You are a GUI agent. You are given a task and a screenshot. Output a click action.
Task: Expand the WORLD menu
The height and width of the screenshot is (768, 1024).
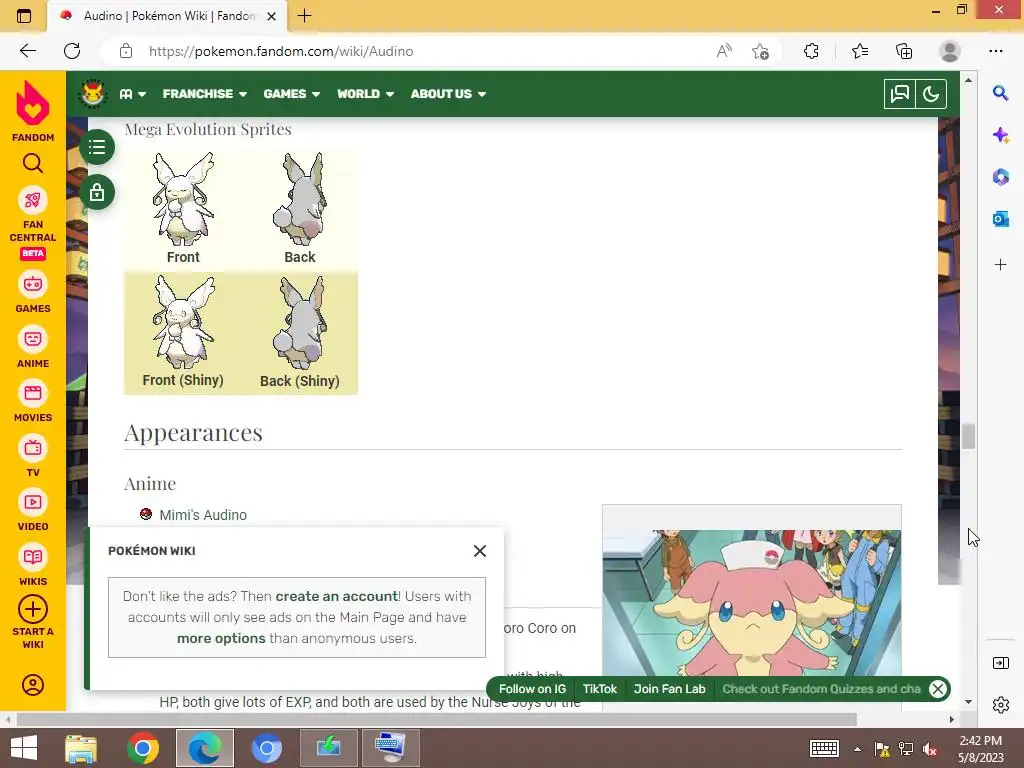pos(365,94)
